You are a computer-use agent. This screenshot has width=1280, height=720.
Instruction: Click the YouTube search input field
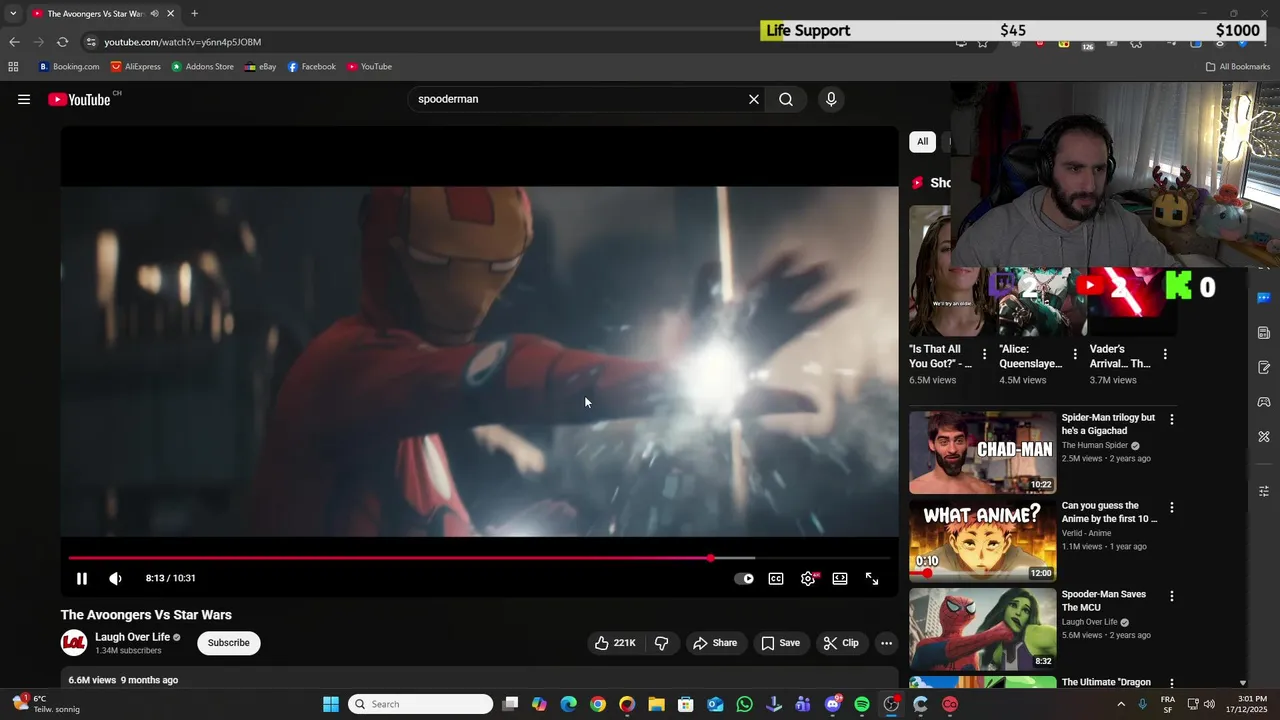click(580, 99)
